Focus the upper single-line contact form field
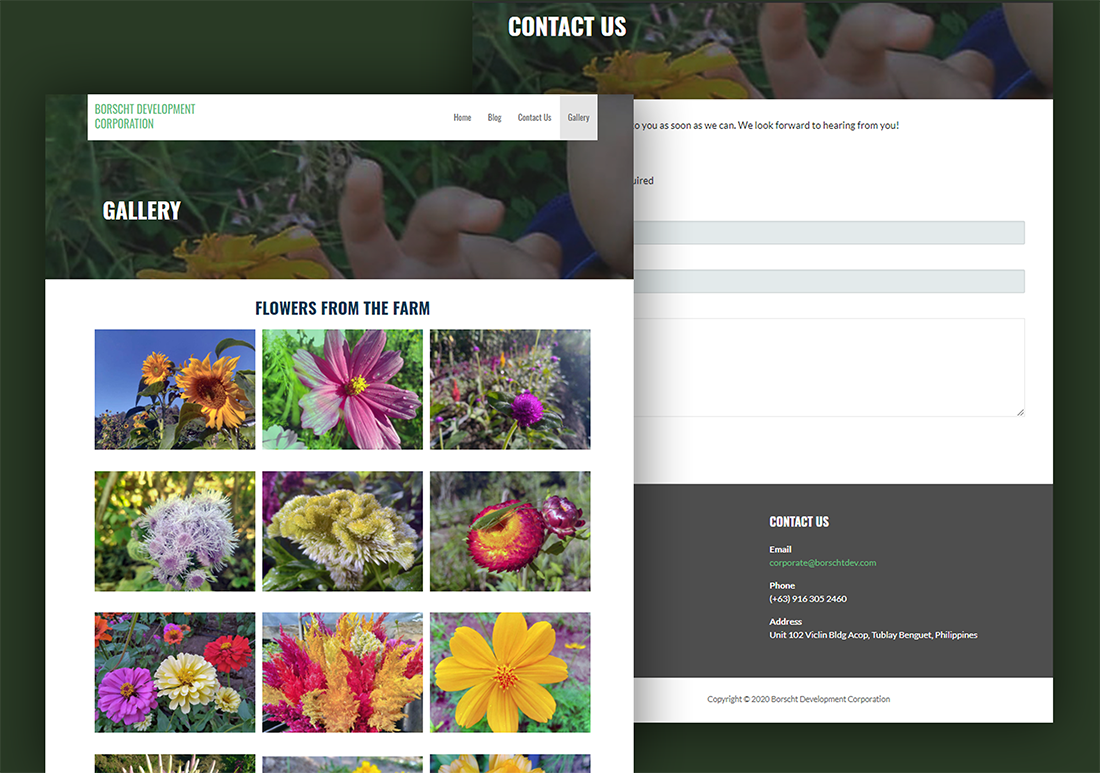The width and height of the screenshot is (1100, 773). [x=828, y=233]
